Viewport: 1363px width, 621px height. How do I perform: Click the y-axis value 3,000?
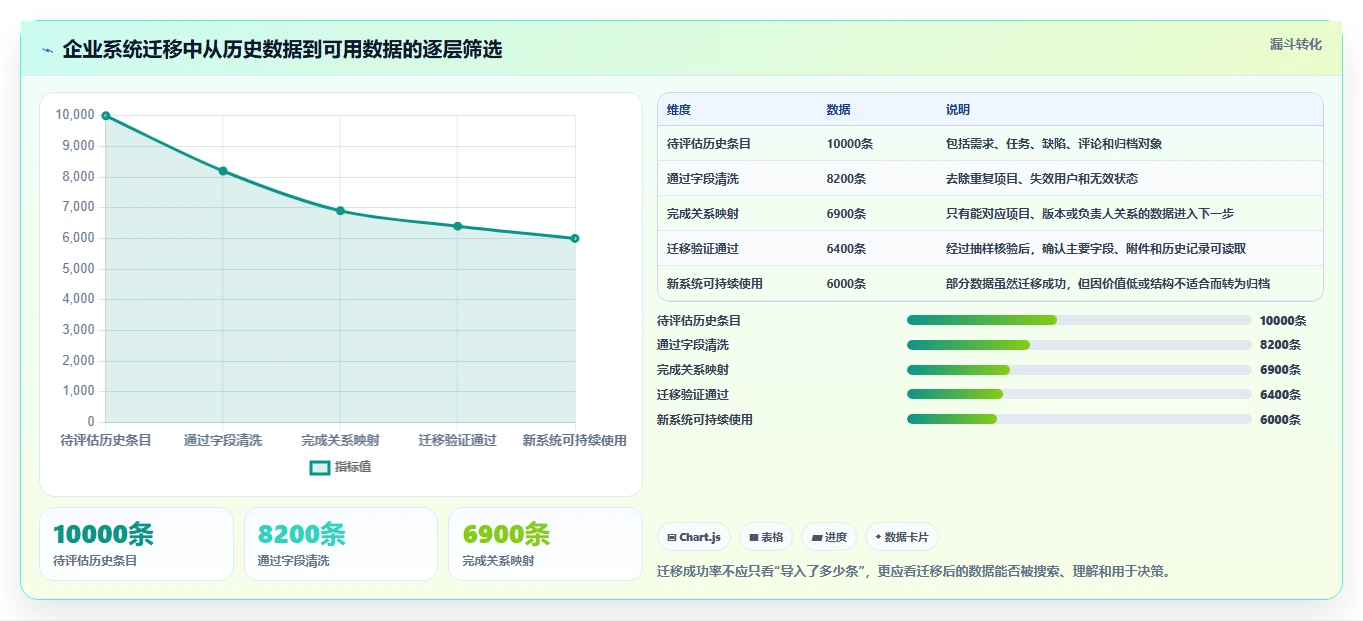click(x=78, y=330)
